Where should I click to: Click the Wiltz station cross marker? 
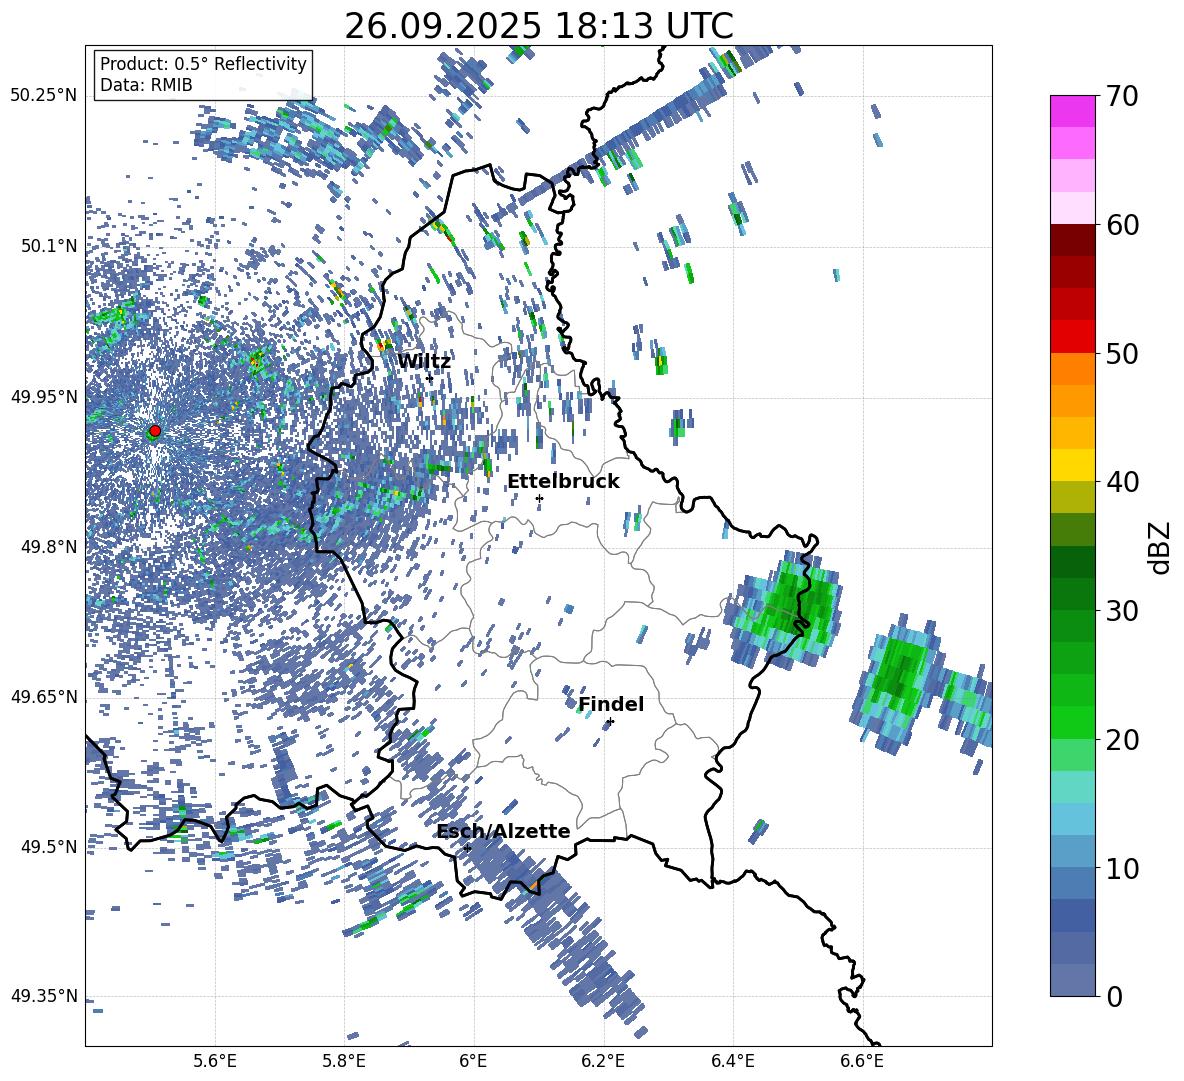[x=430, y=378]
